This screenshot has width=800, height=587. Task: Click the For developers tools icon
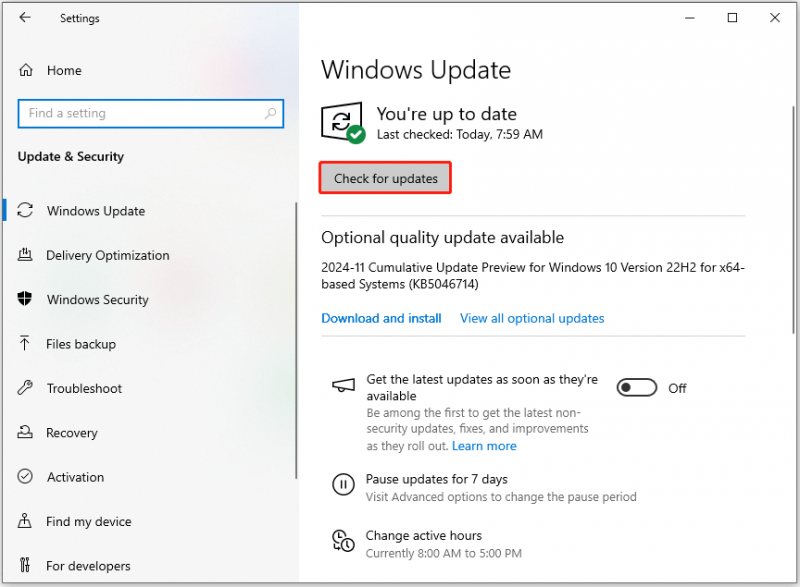coord(24,565)
